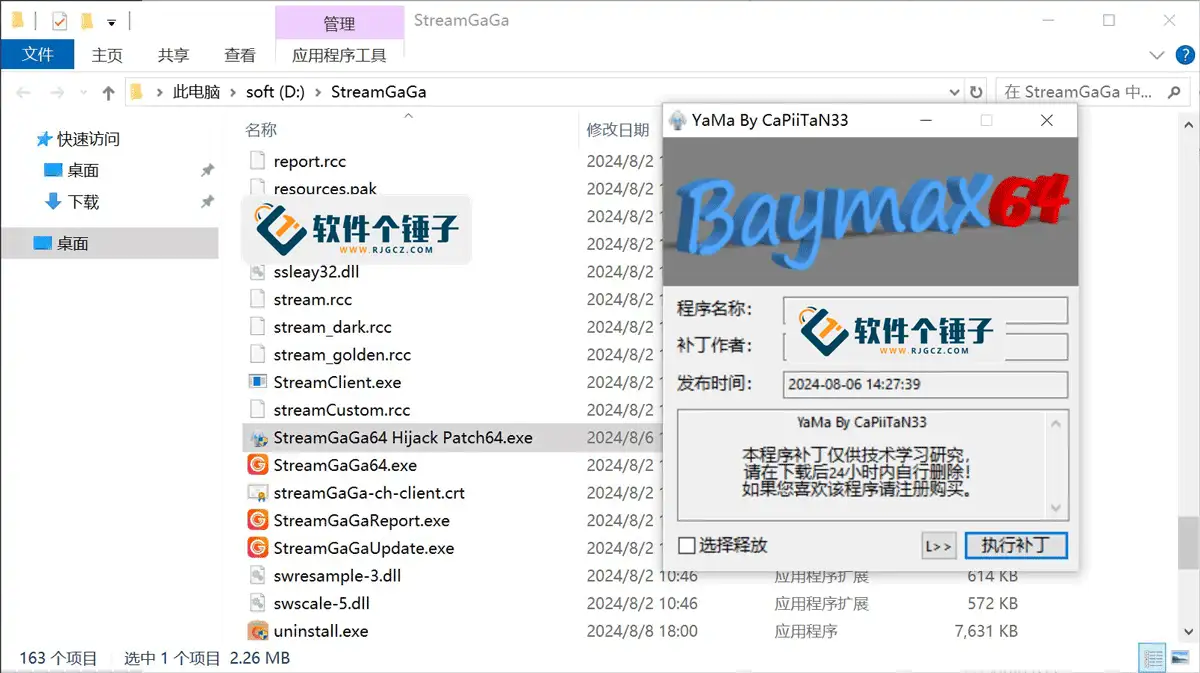The image size is (1200, 673).
Task: Launch the uninstall.exe icon
Action: [x=258, y=631]
